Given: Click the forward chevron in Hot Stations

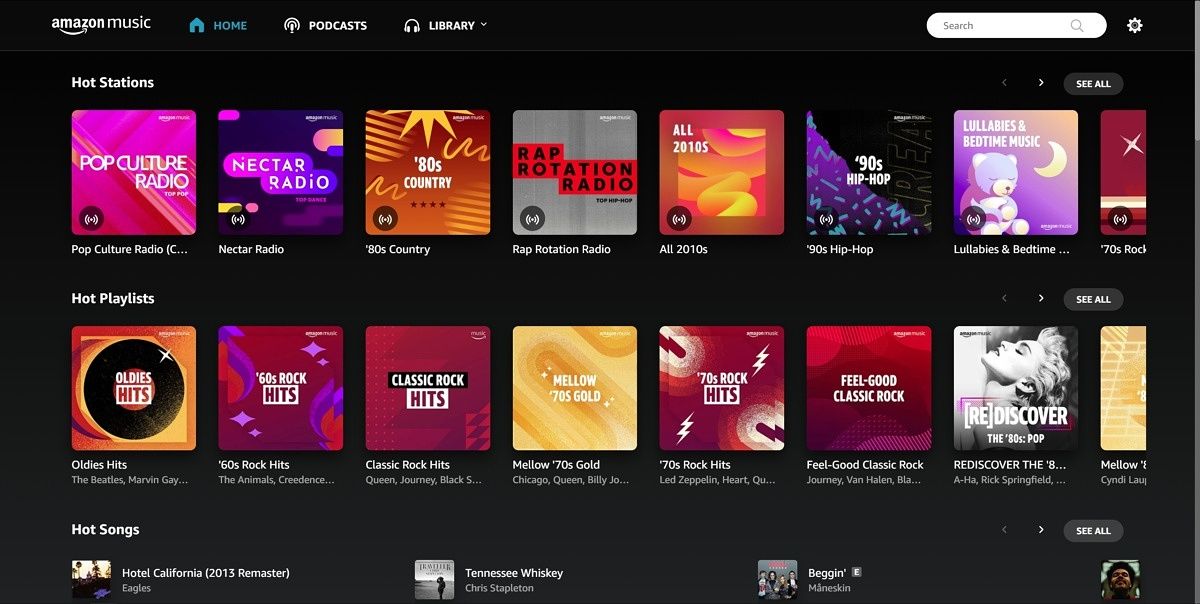Looking at the screenshot, I should coord(1041,83).
